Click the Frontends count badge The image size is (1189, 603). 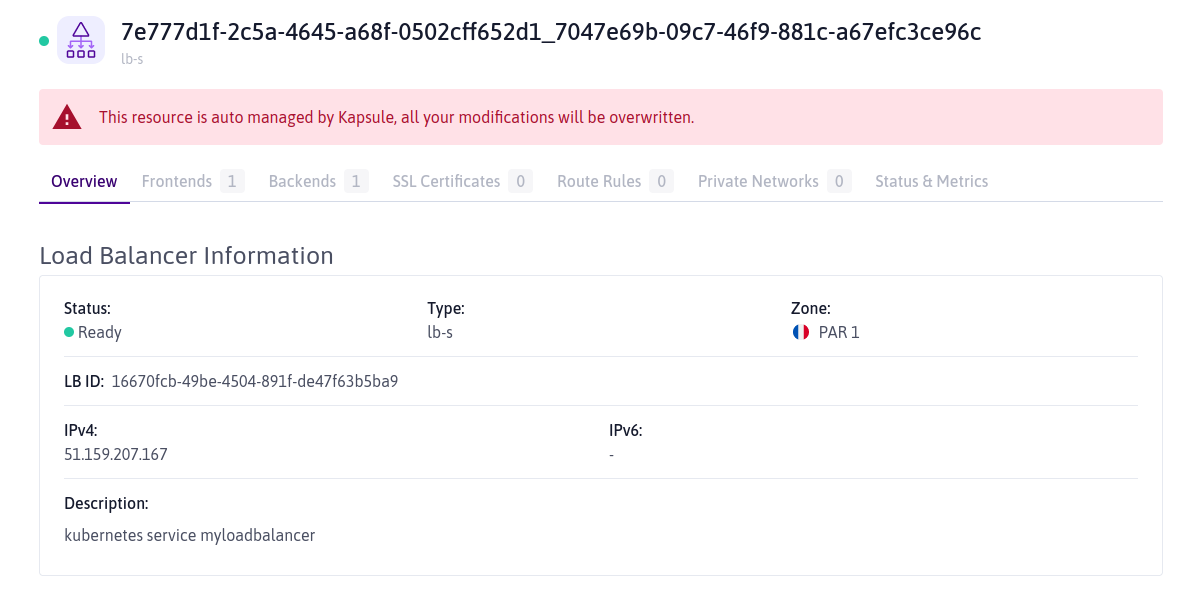[232, 181]
